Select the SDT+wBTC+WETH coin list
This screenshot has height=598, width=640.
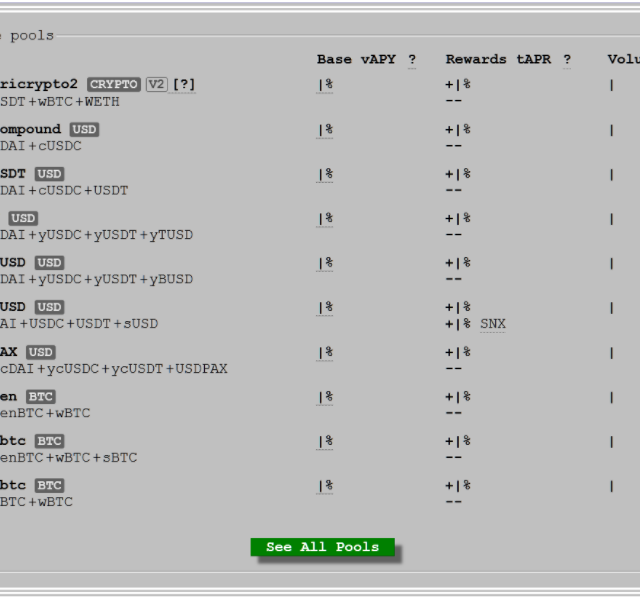60,102
